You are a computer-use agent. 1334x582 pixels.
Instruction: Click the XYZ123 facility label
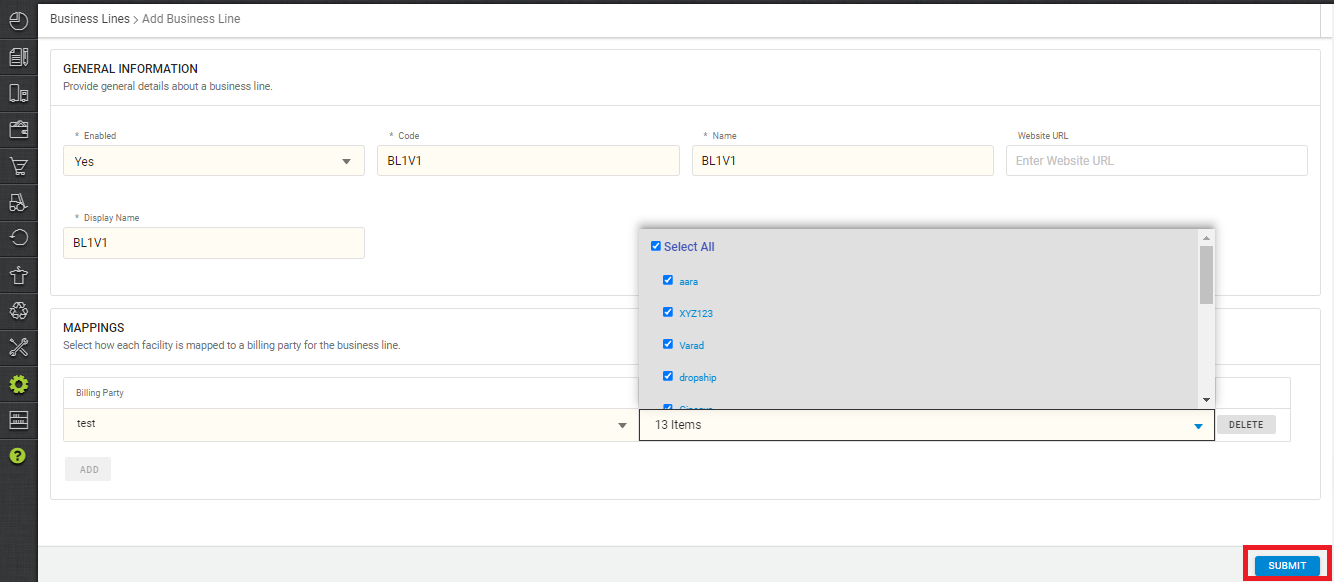[696, 314]
